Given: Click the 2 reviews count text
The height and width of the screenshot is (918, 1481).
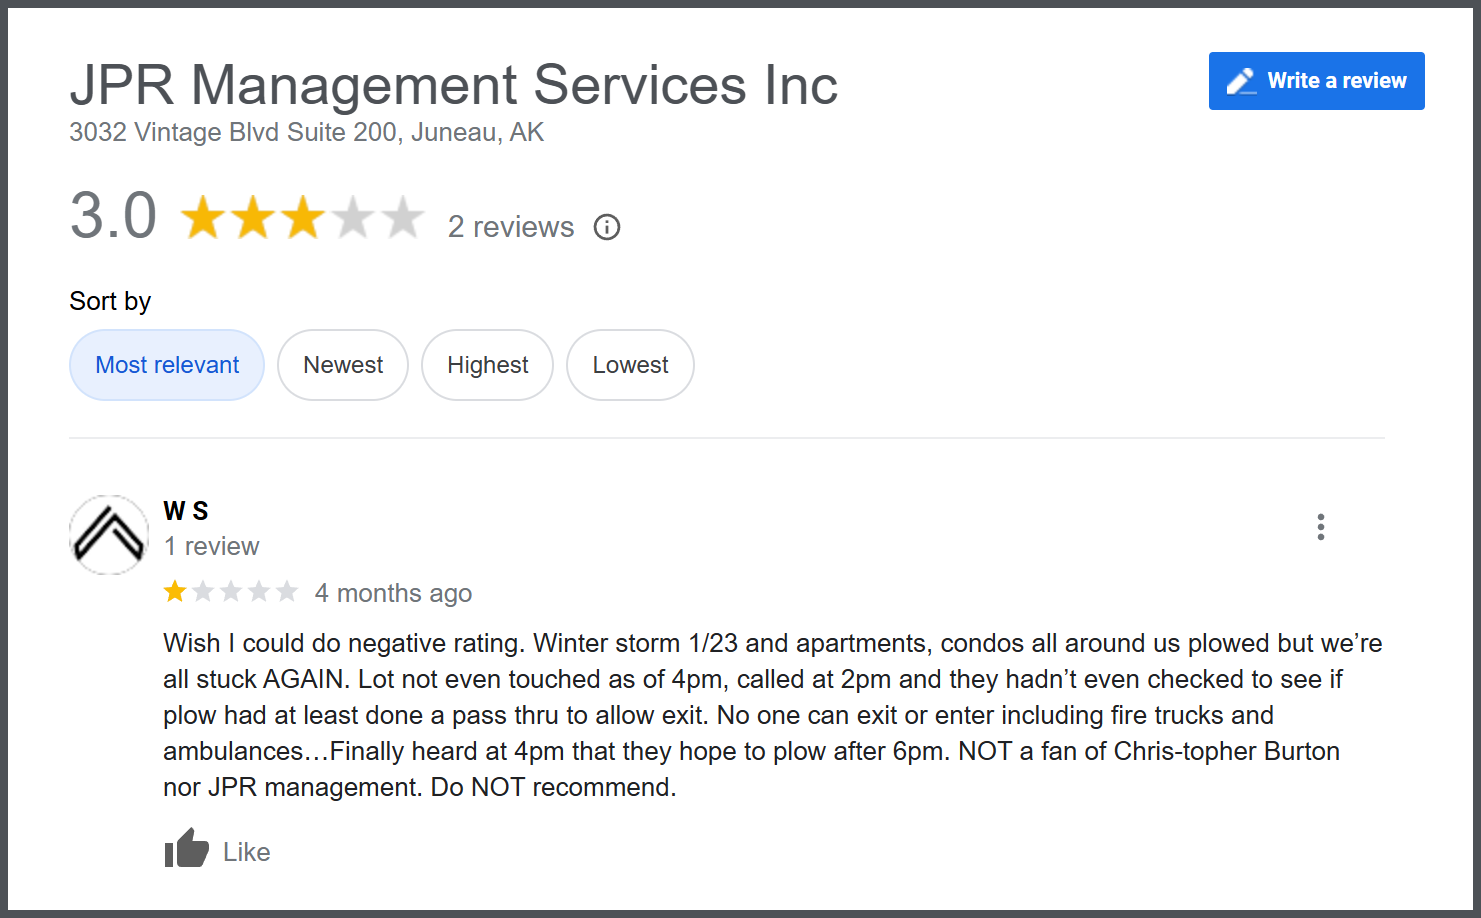Looking at the screenshot, I should (510, 227).
